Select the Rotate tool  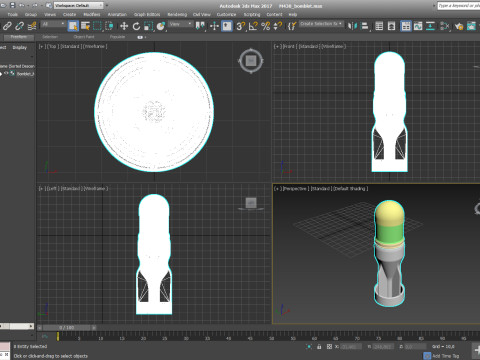click(136, 26)
